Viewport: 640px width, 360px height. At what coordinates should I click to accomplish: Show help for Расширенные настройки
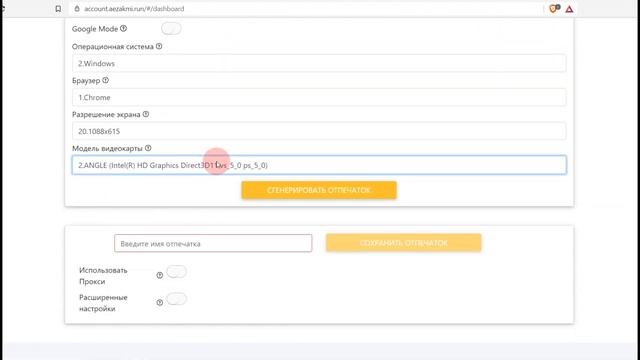(160, 302)
